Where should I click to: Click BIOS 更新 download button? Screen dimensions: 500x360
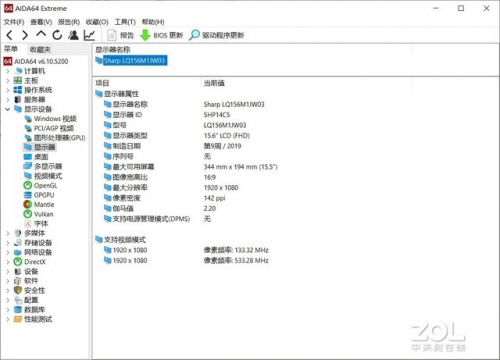click(x=161, y=35)
